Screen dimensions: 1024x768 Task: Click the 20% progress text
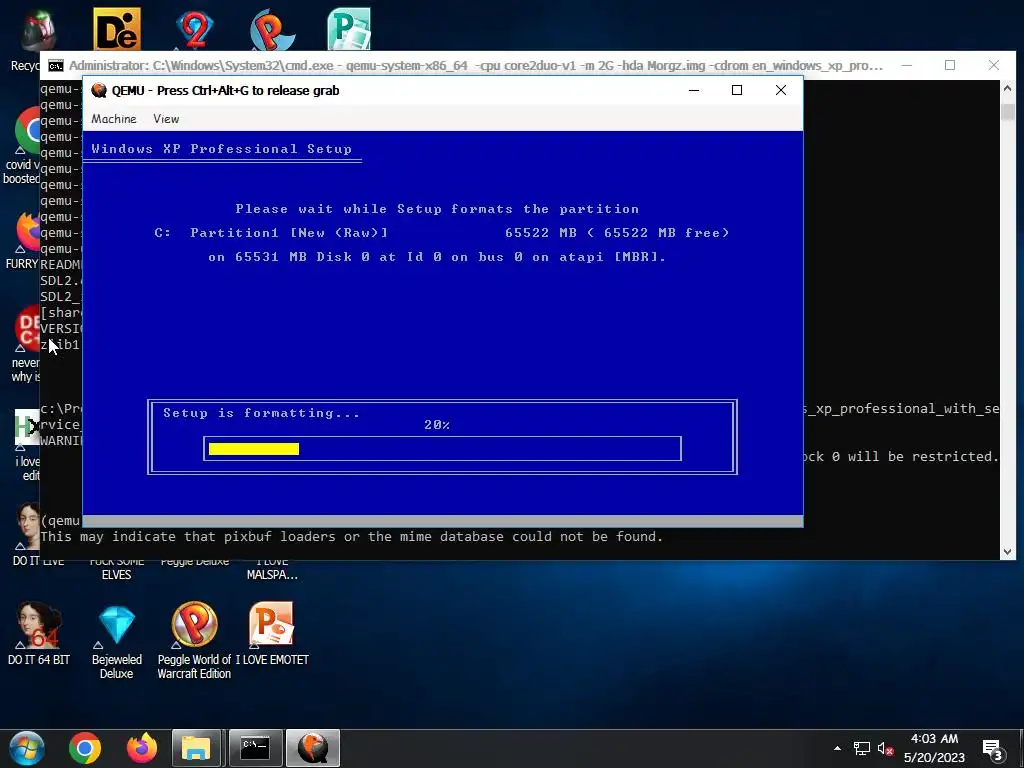click(x=437, y=425)
